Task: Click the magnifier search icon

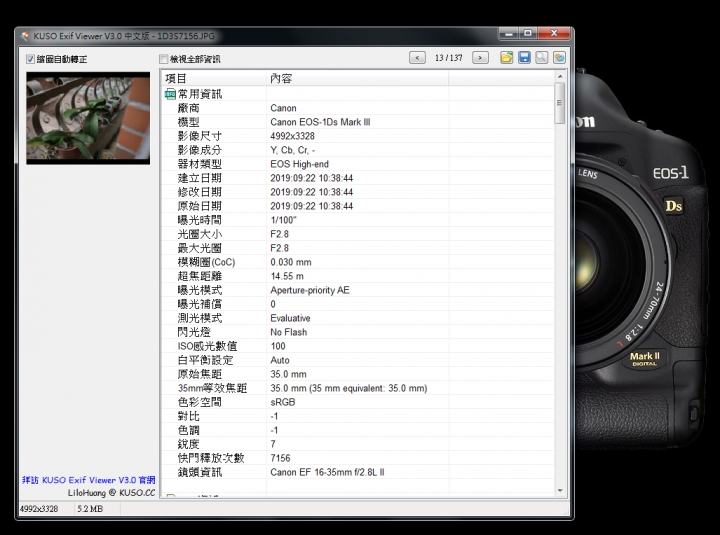Action: (x=541, y=57)
